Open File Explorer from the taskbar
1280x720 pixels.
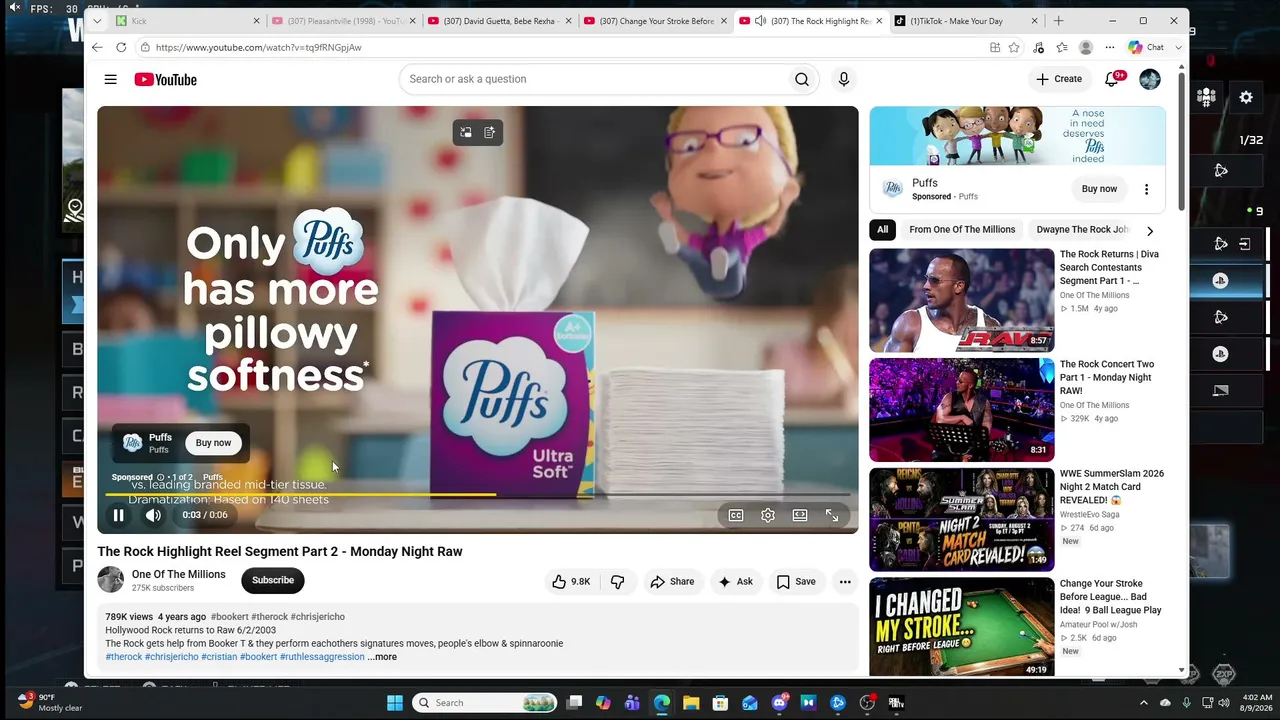tap(691, 703)
